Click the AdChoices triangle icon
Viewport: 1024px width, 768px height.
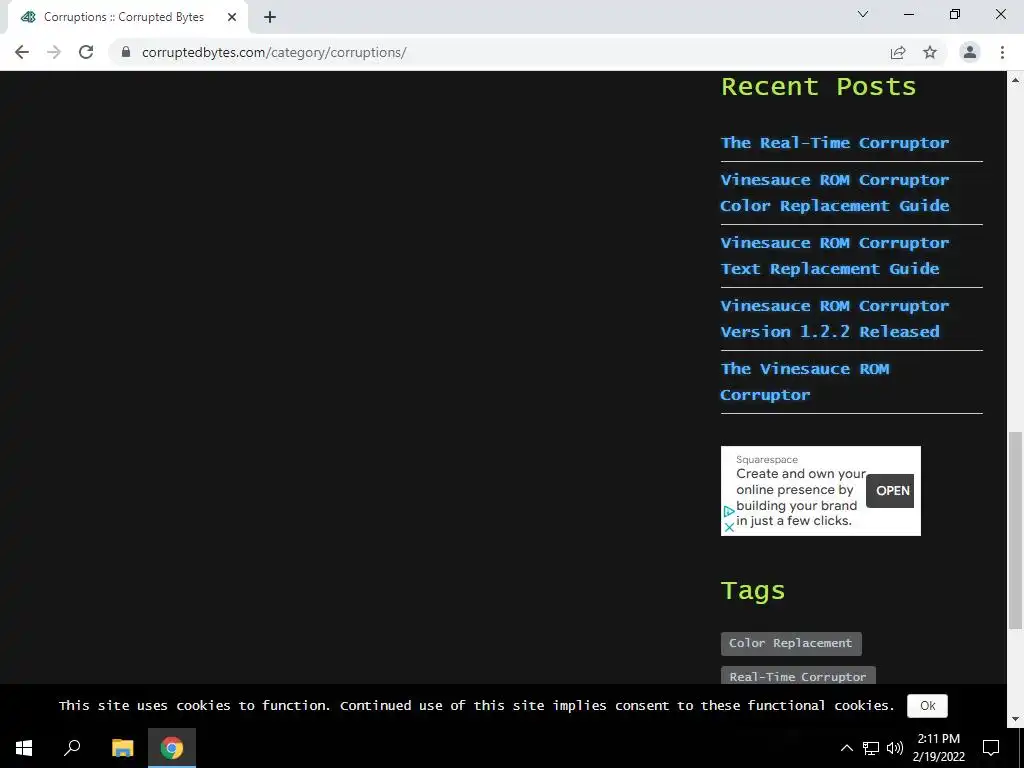pyautogui.click(x=729, y=511)
